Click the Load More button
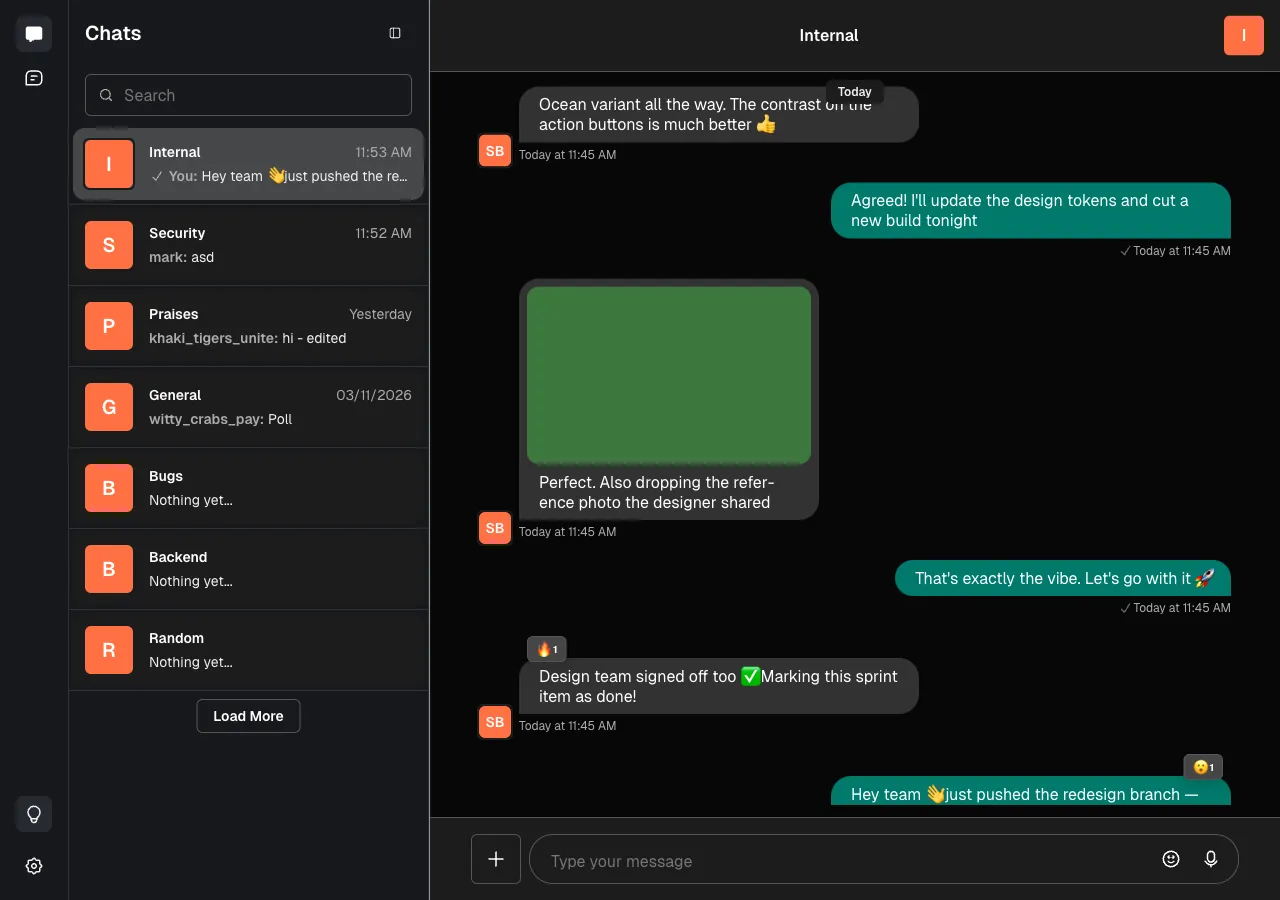Viewport: 1280px width, 900px height. coord(248,716)
